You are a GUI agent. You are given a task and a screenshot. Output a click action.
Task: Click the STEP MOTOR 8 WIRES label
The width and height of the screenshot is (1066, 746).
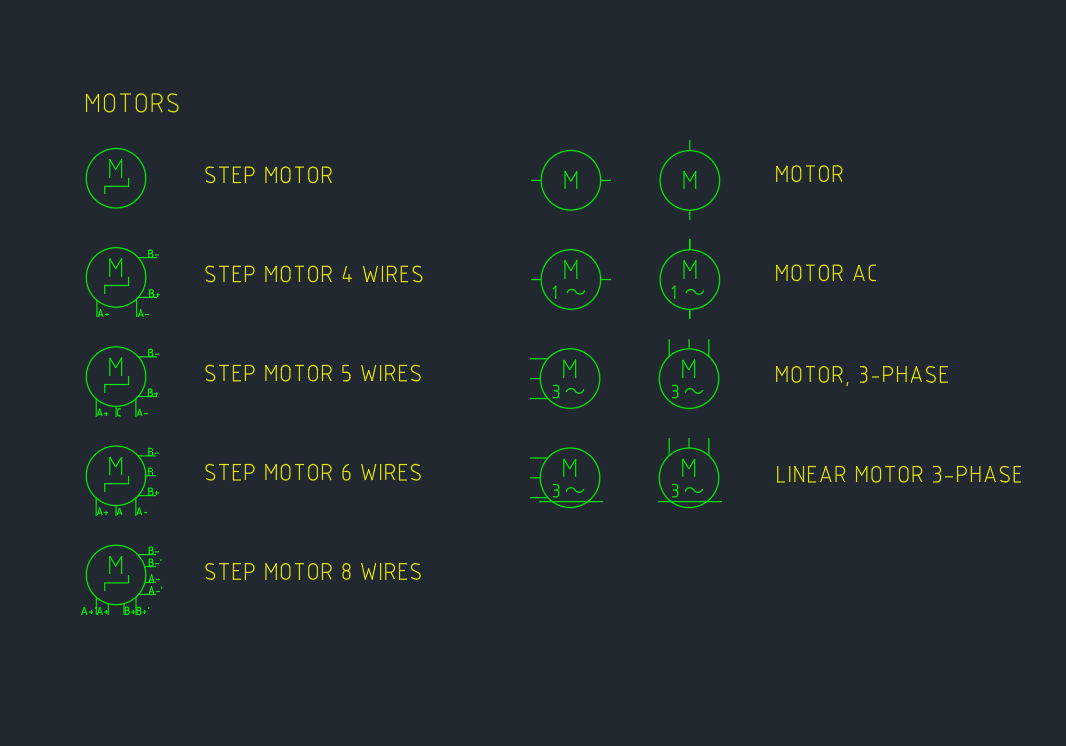point(313,572)
